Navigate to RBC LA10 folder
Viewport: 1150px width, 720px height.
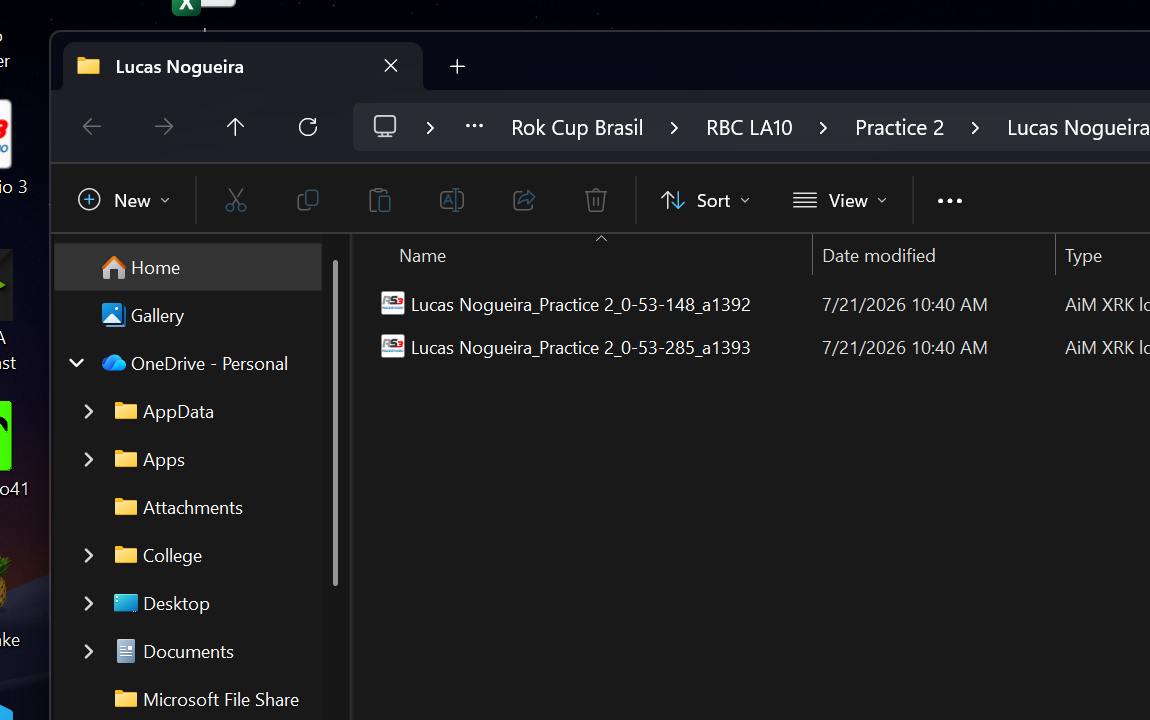click(x=749, y=128)
